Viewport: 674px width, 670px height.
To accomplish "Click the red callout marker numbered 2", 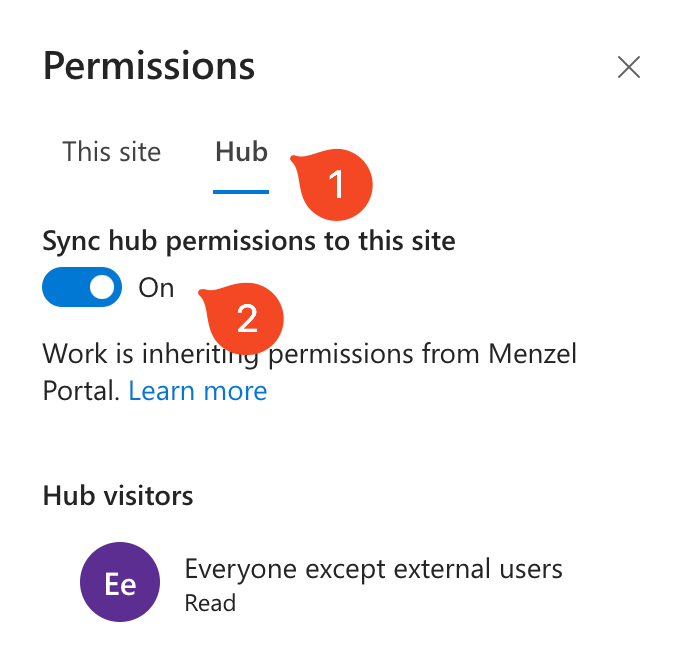I will point(247,318).
